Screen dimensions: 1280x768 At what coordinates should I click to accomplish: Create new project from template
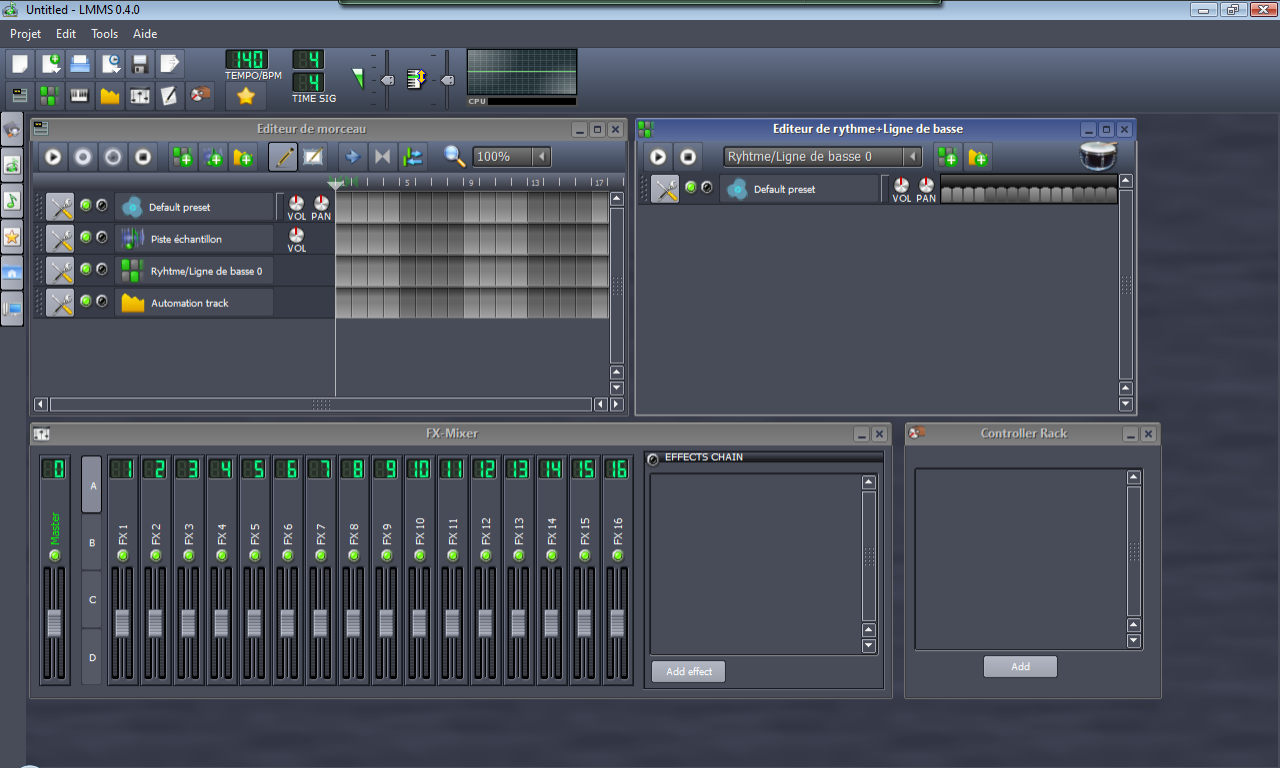(x=50, y=64)
